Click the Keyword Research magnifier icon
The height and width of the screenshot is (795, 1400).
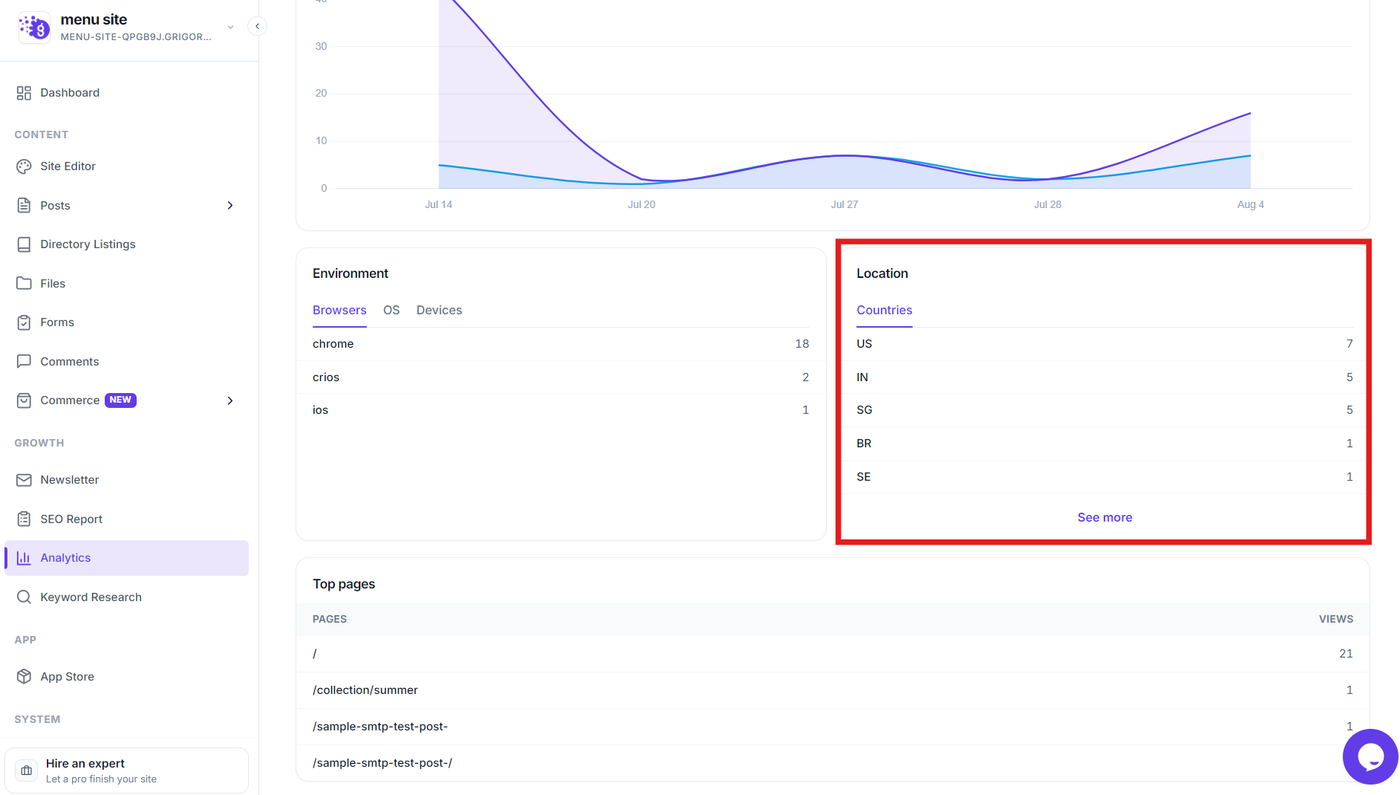pyautogui.click(x=24, y=597)
